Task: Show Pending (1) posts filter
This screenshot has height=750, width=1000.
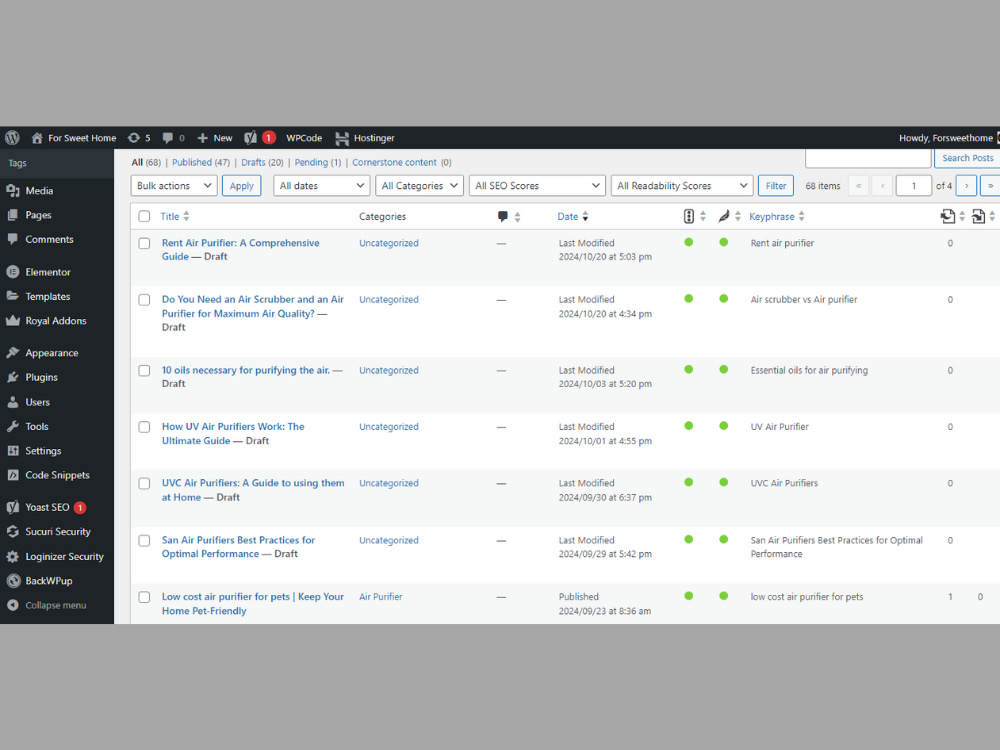Action: click(x=318, y=162)
